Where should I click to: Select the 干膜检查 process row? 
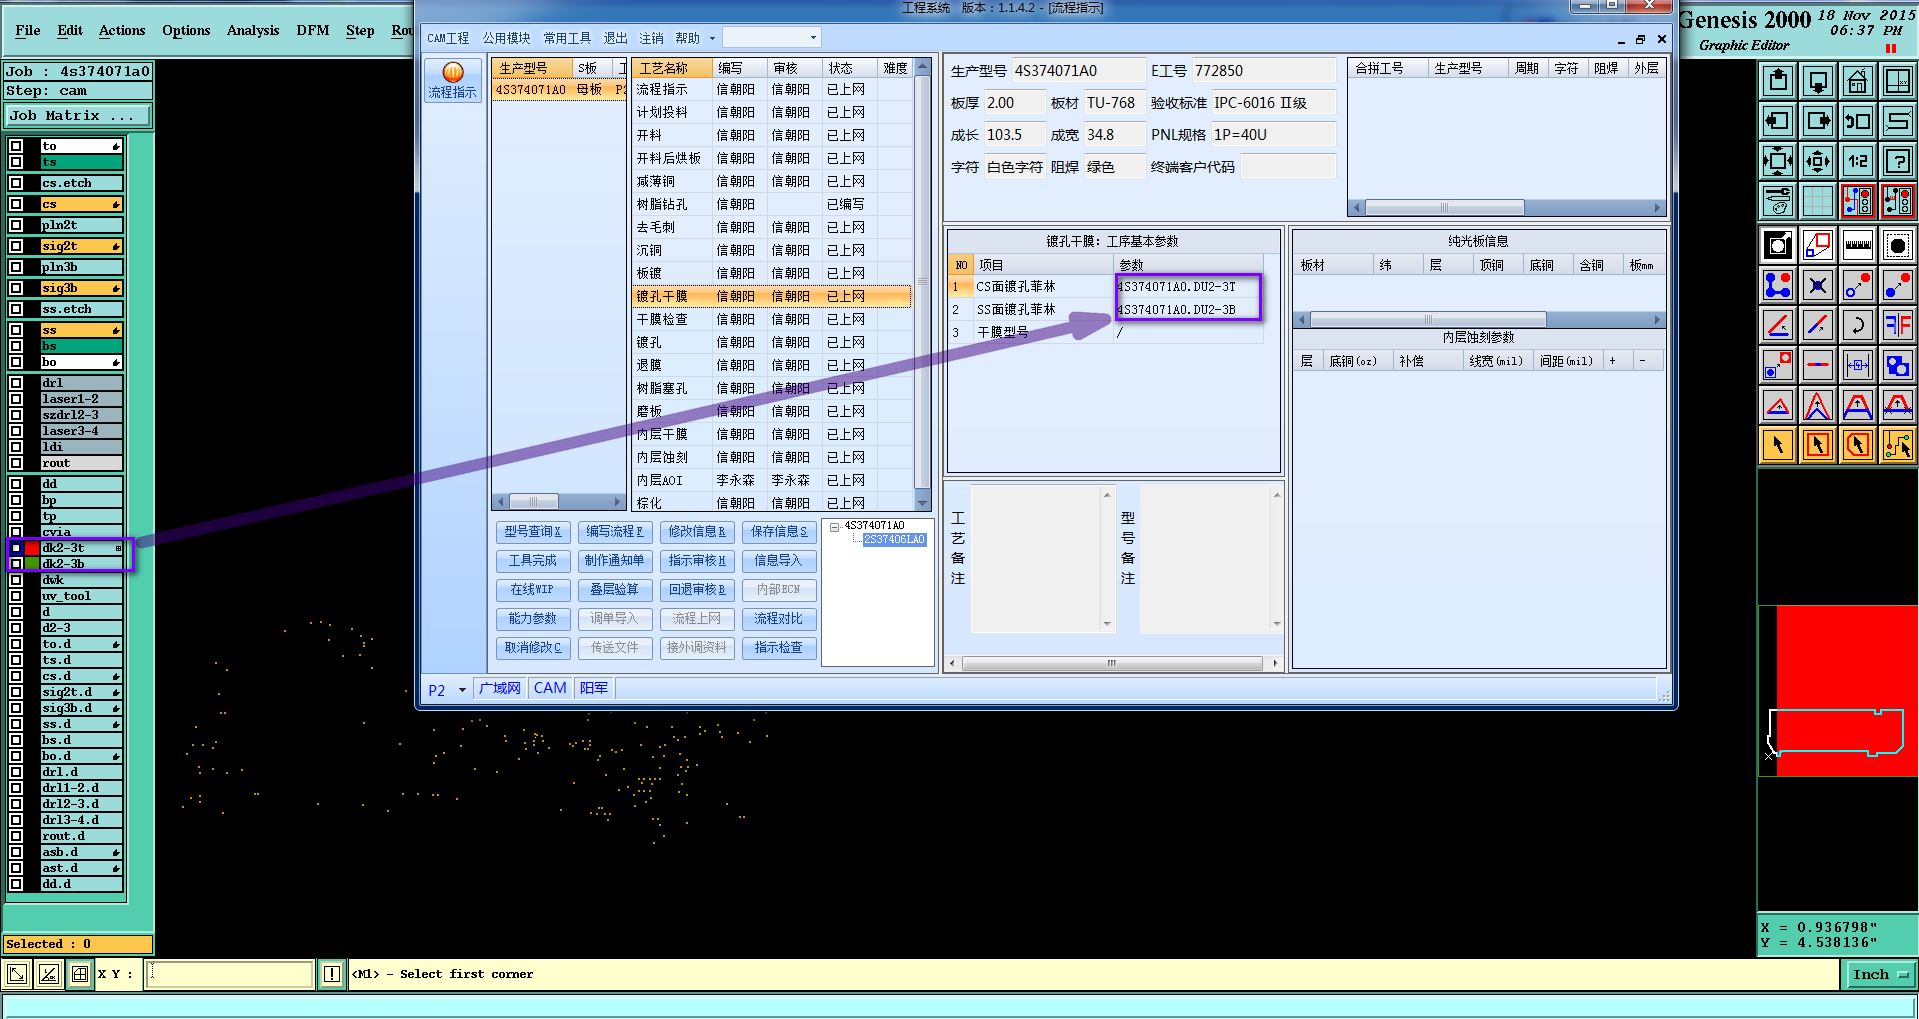tap(772, 320)
